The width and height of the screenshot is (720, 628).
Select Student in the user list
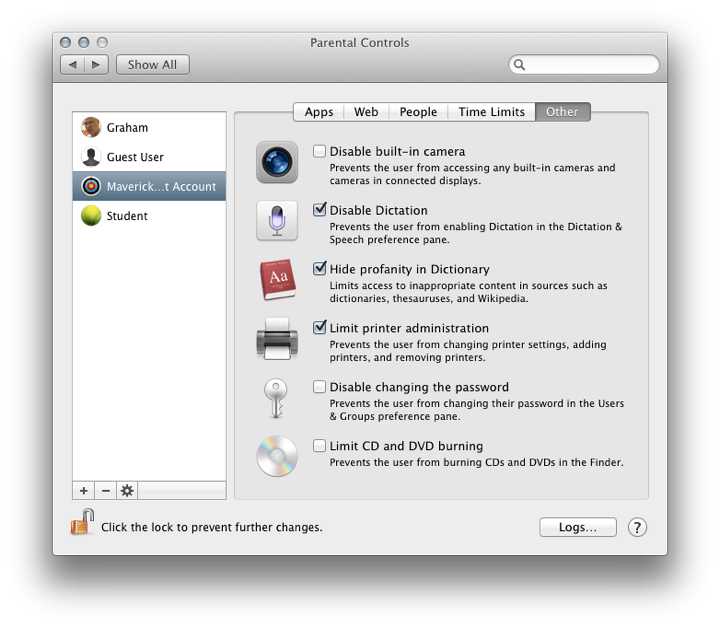tap(149, 215)
